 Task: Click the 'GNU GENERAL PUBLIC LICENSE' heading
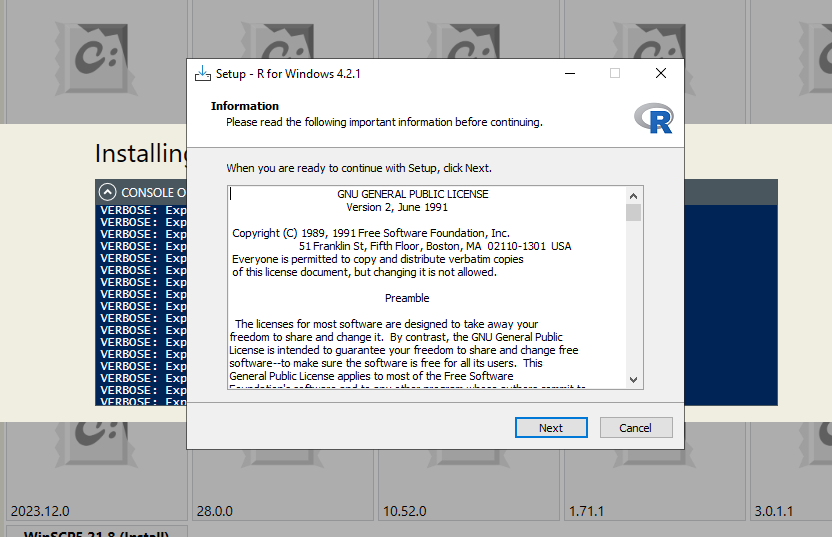click(x=412, y=194)
